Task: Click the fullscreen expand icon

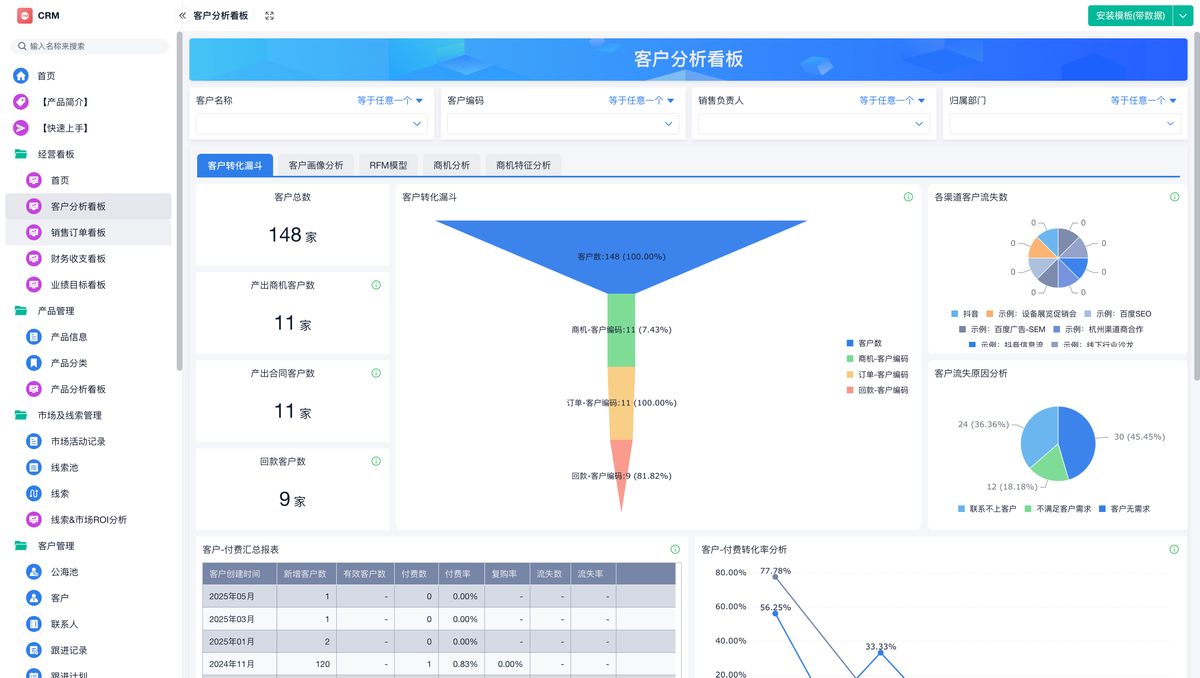Action: click(270, 16)
